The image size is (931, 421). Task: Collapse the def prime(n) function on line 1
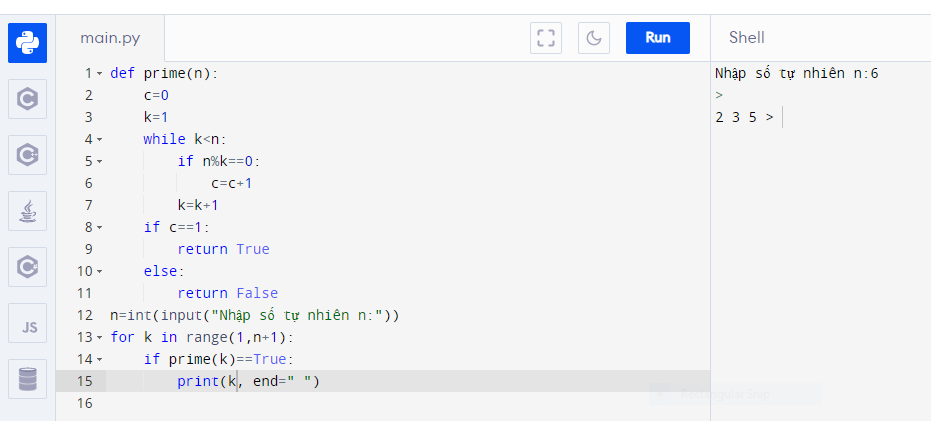click(100, 74)
